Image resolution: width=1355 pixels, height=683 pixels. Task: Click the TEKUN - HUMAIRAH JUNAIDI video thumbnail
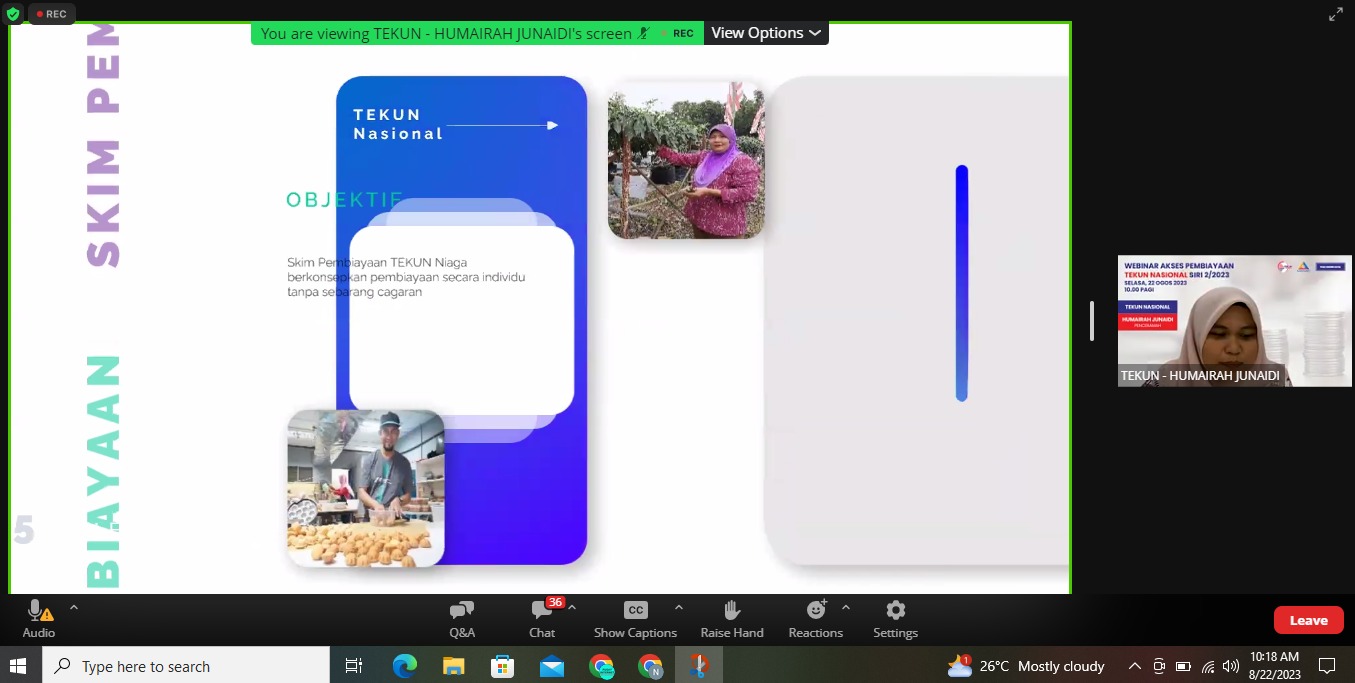coord(1235,321)
